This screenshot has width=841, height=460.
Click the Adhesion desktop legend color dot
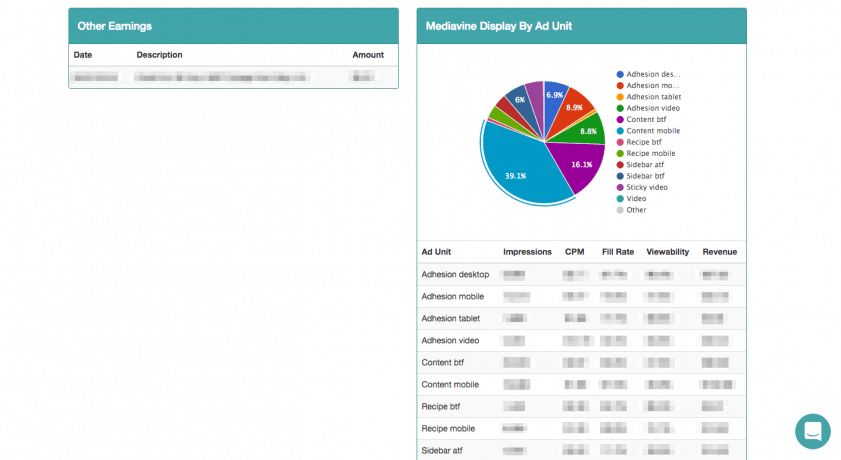click(x=620, y=75)
